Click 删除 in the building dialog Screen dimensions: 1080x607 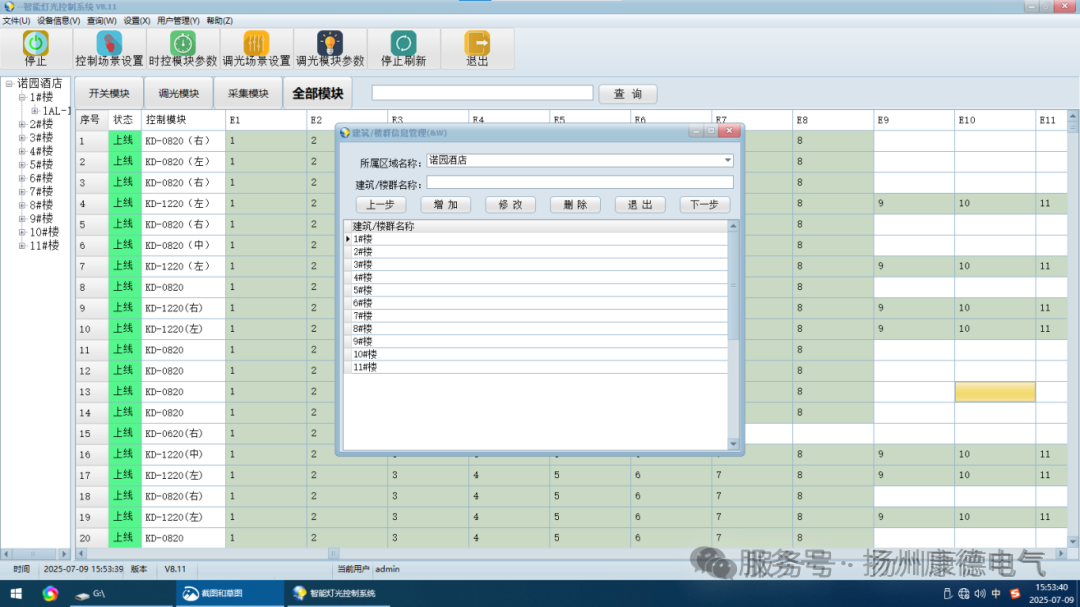click(x=575, y=204)
